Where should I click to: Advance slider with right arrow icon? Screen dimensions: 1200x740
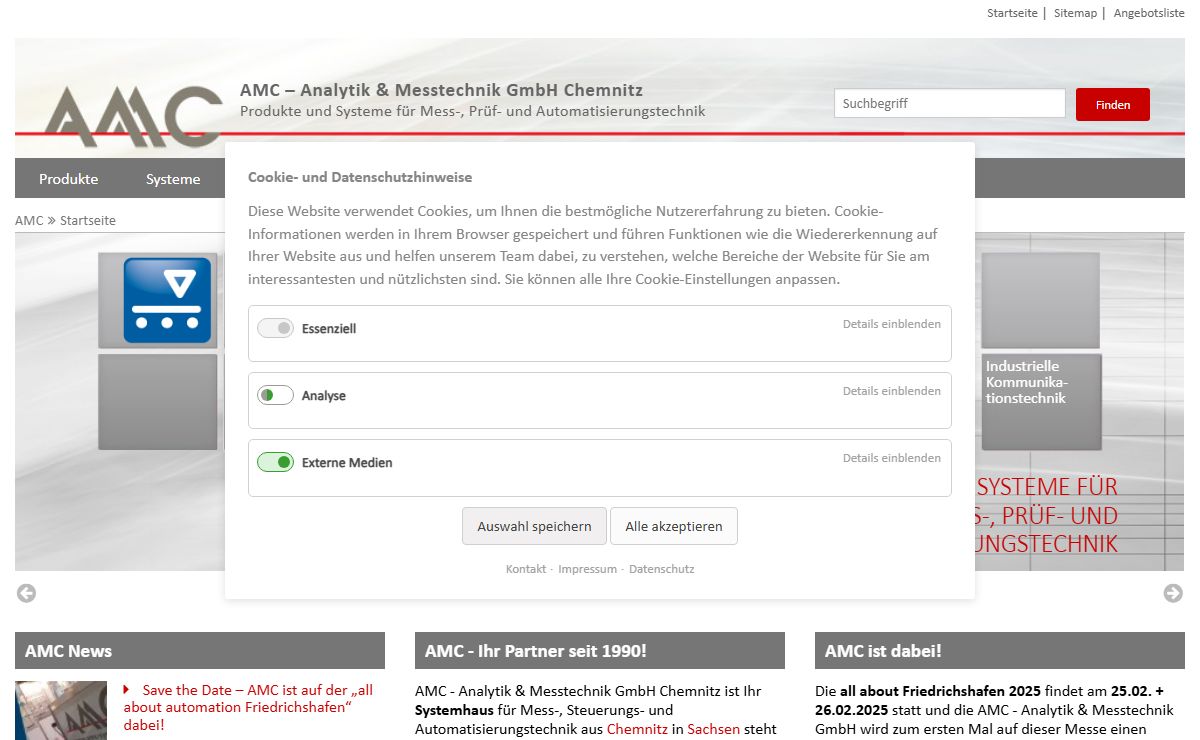tap(1173, 593)
